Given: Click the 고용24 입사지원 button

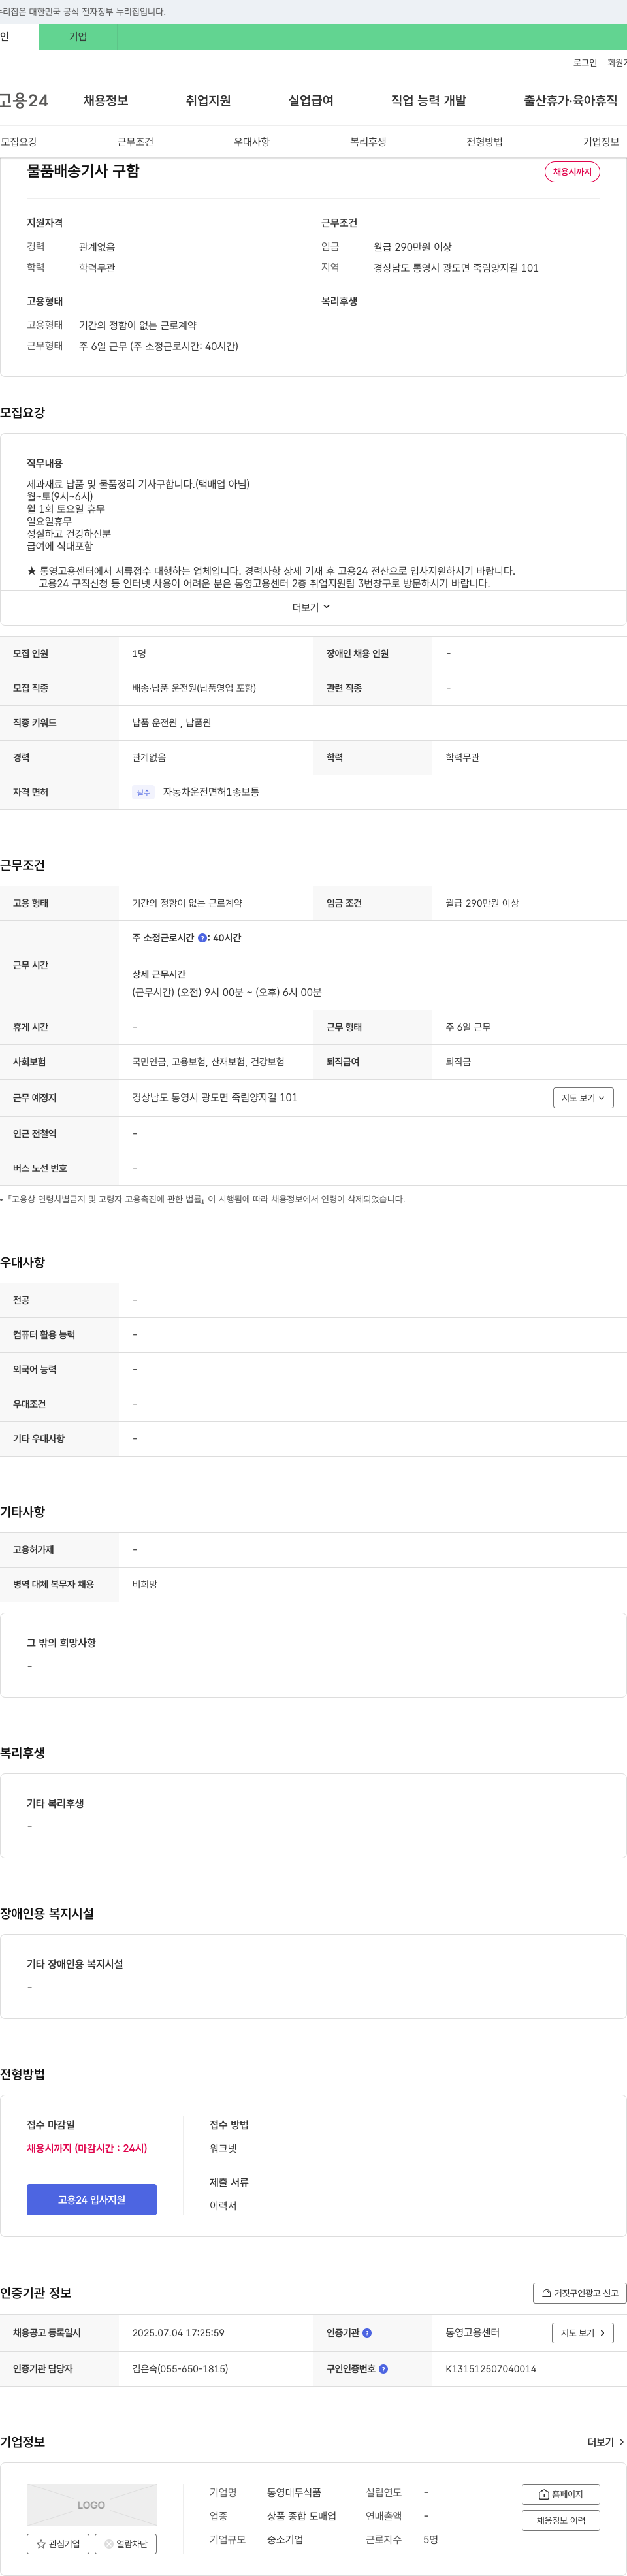Looking at the screenshot, I should coord(91,2199).
